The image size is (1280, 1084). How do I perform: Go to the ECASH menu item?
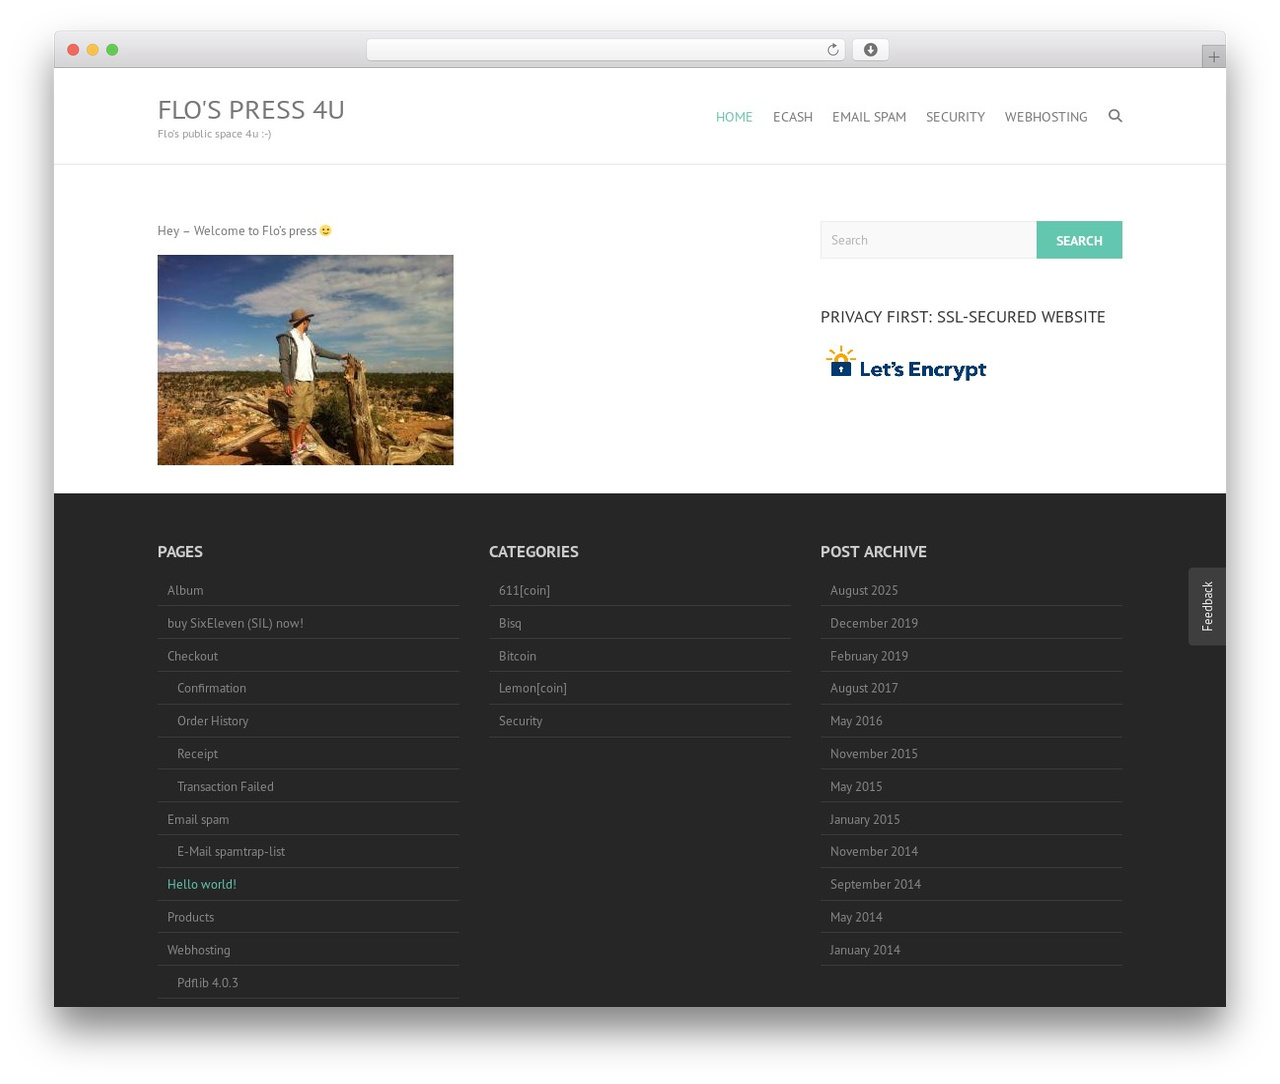click(x=792, y=117)
